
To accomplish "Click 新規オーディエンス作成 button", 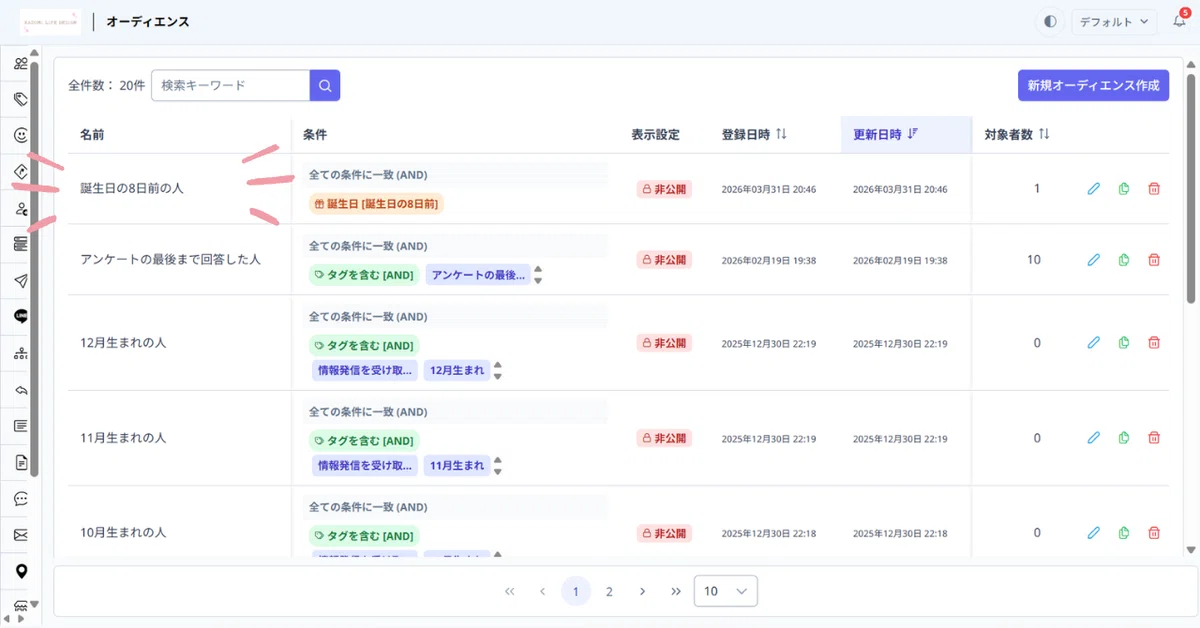I will (x=1093, y=86).
